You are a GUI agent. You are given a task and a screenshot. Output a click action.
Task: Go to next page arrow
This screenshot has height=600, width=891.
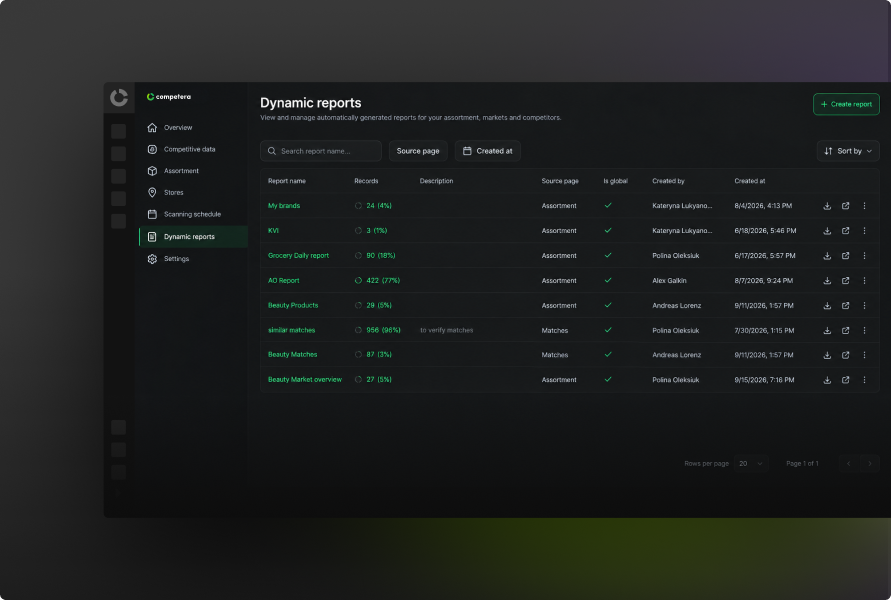coord(869,464)
